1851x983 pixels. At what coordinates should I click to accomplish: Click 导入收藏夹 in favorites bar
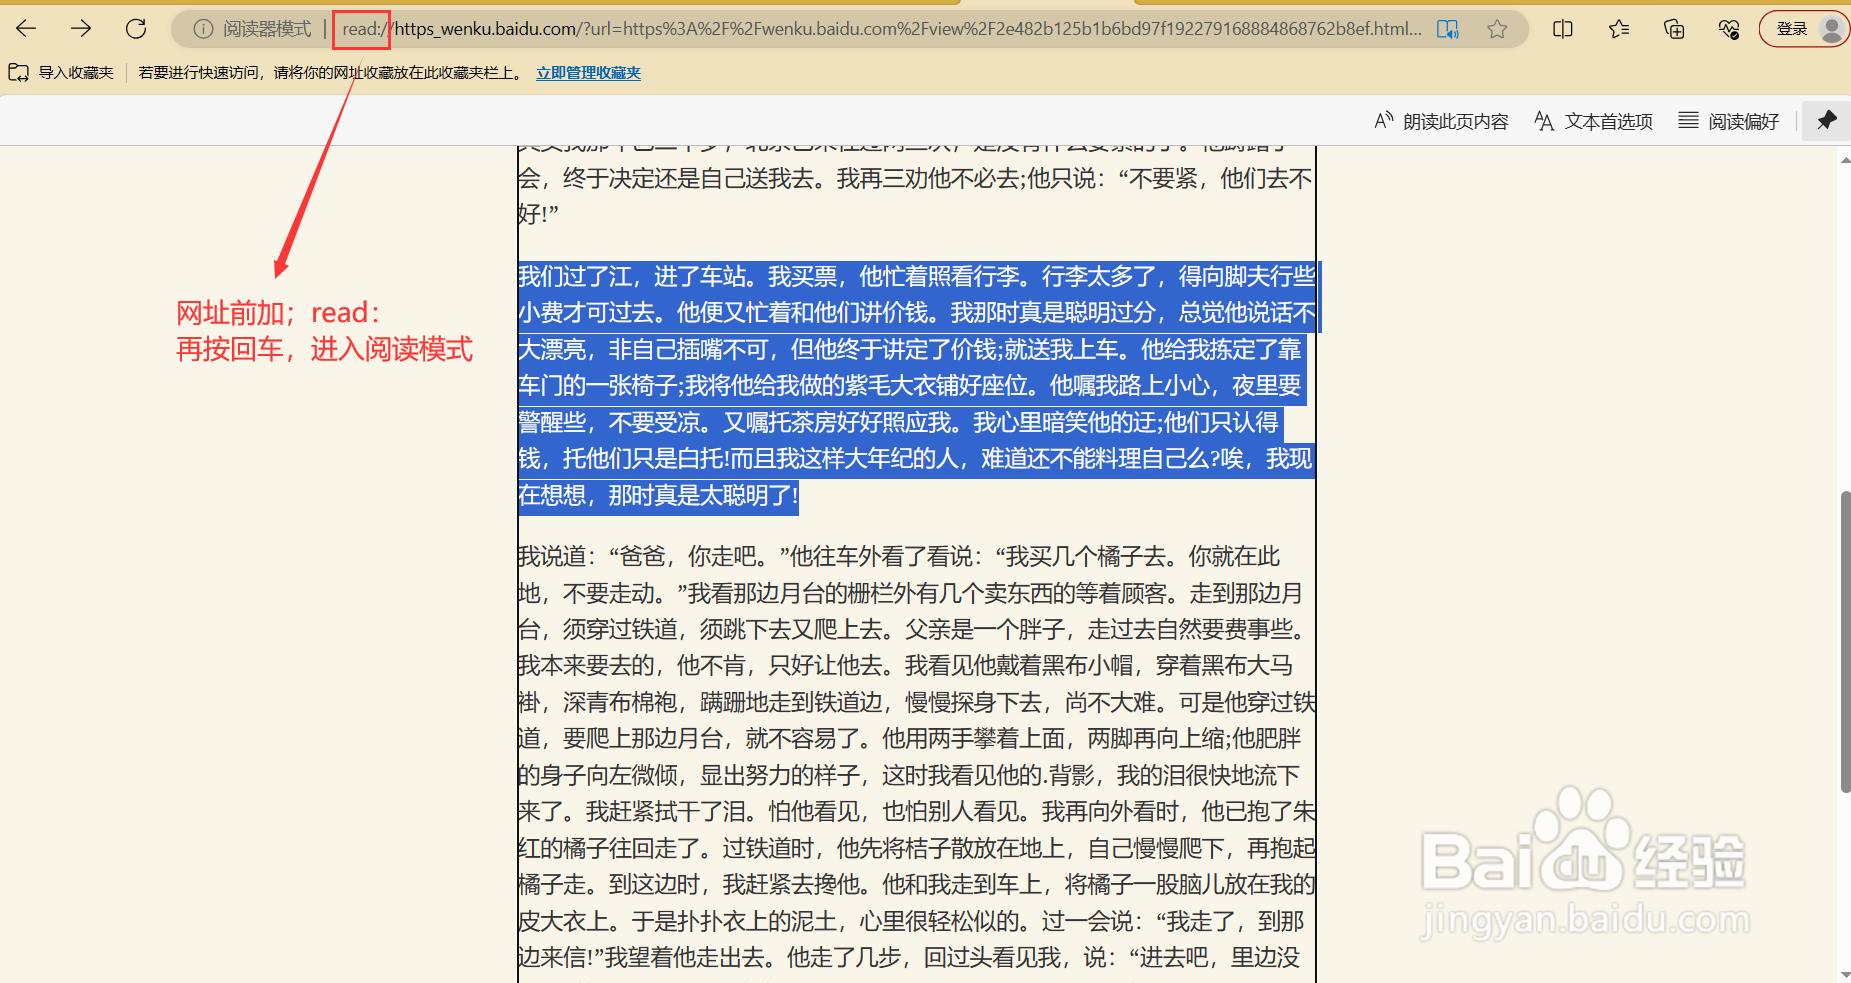point(61,73)
